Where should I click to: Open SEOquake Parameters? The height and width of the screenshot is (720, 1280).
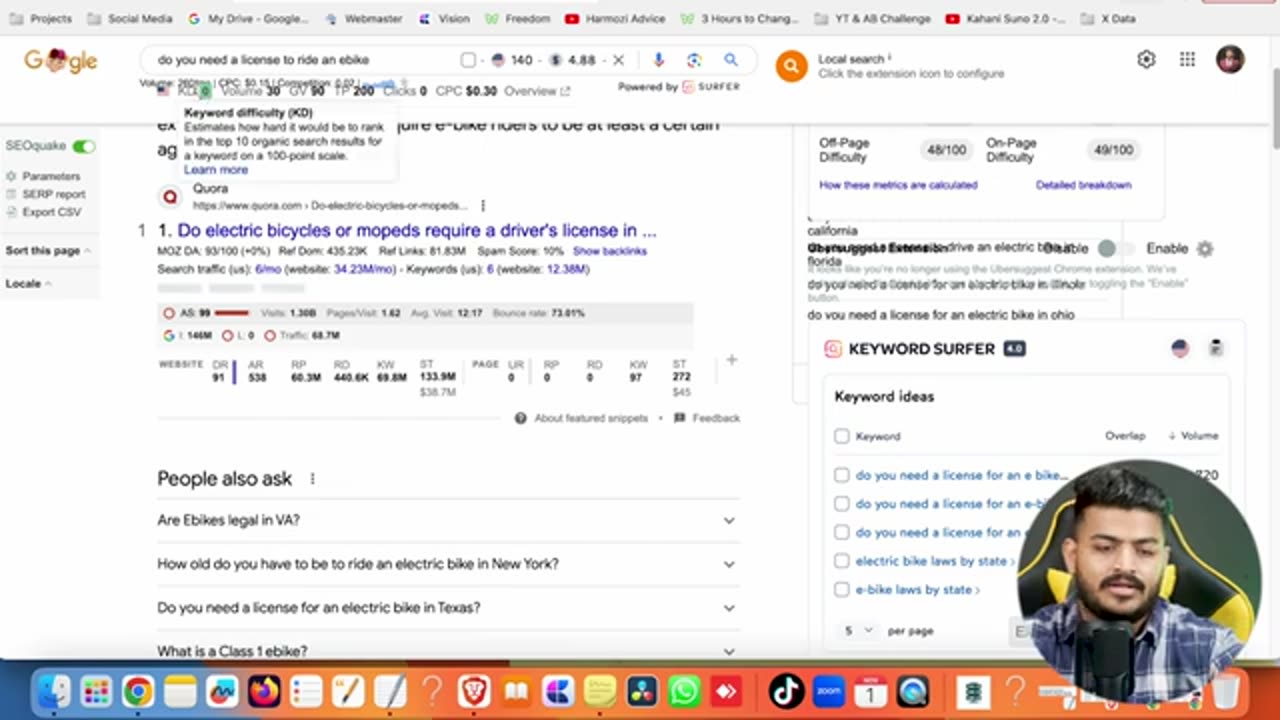click(x=43, y=176)
